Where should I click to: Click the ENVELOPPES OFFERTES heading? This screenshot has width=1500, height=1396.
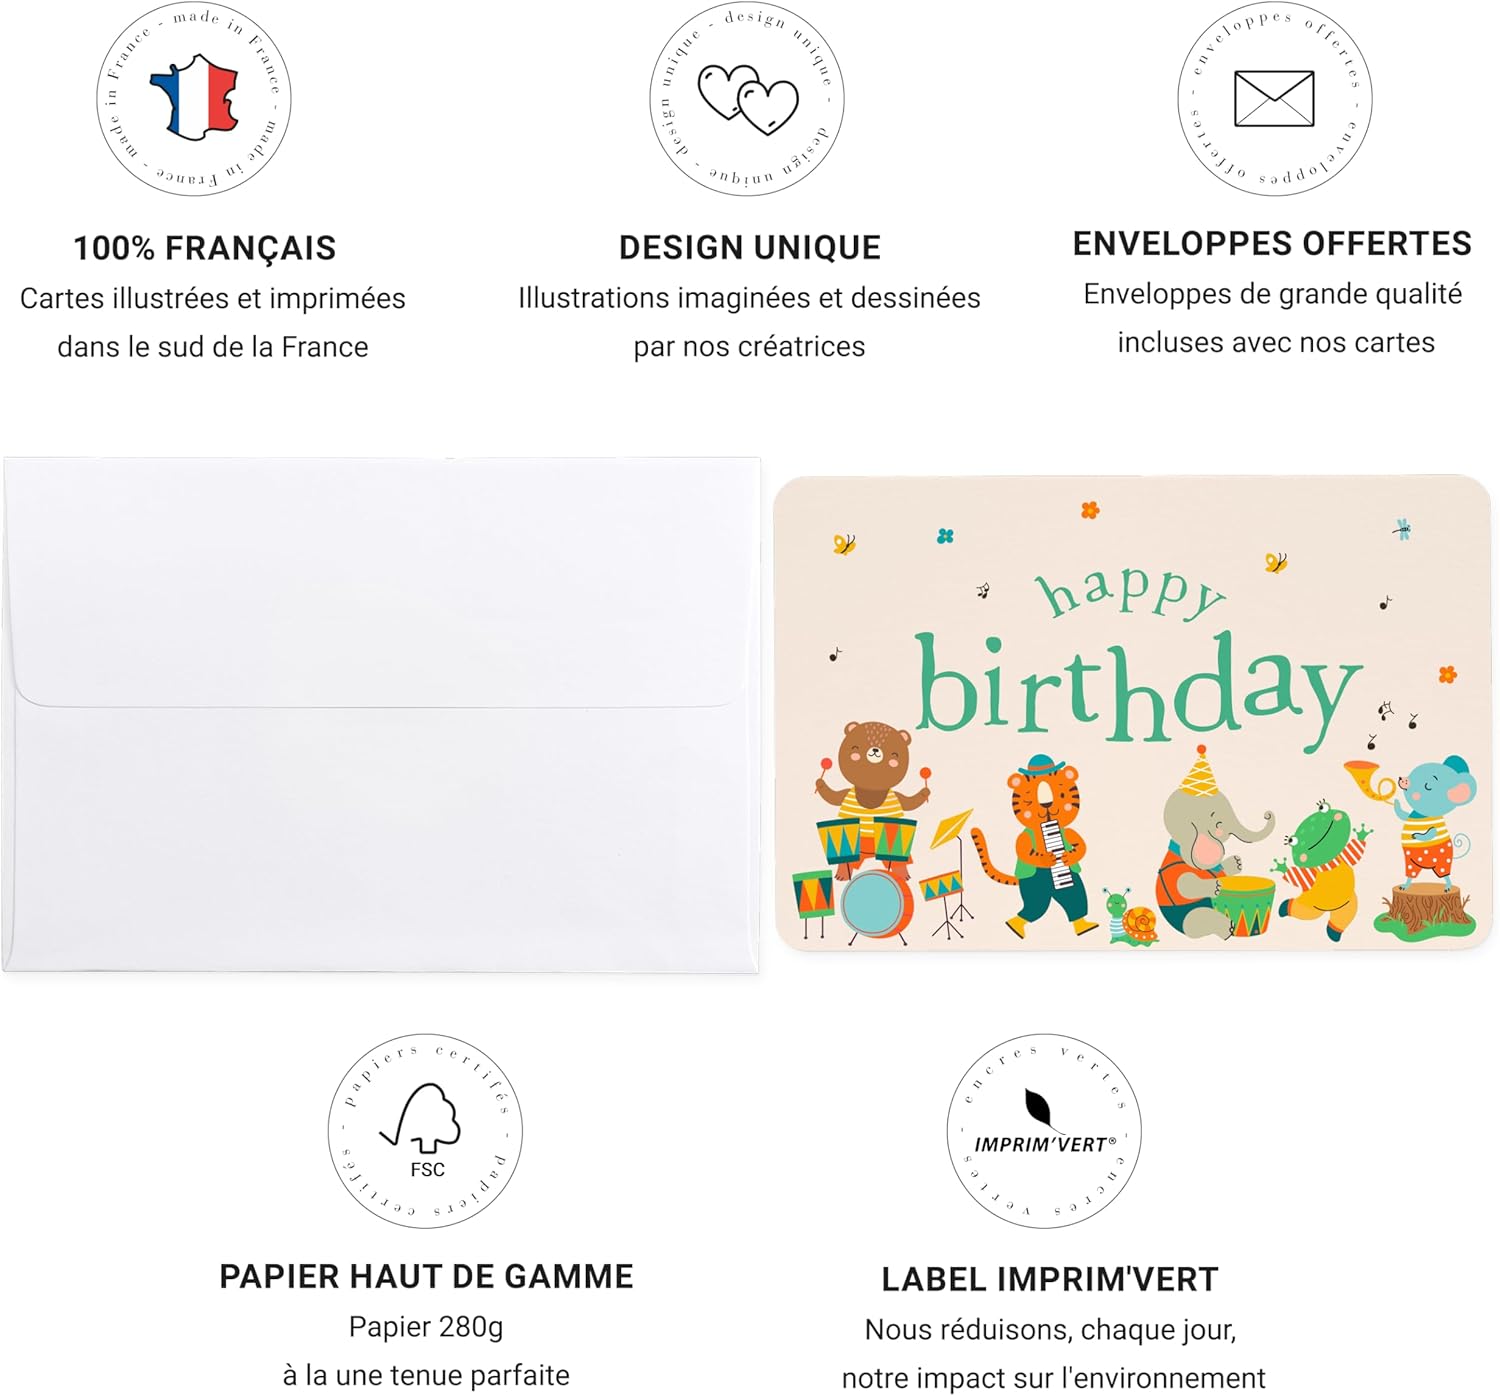(1272, 244)
